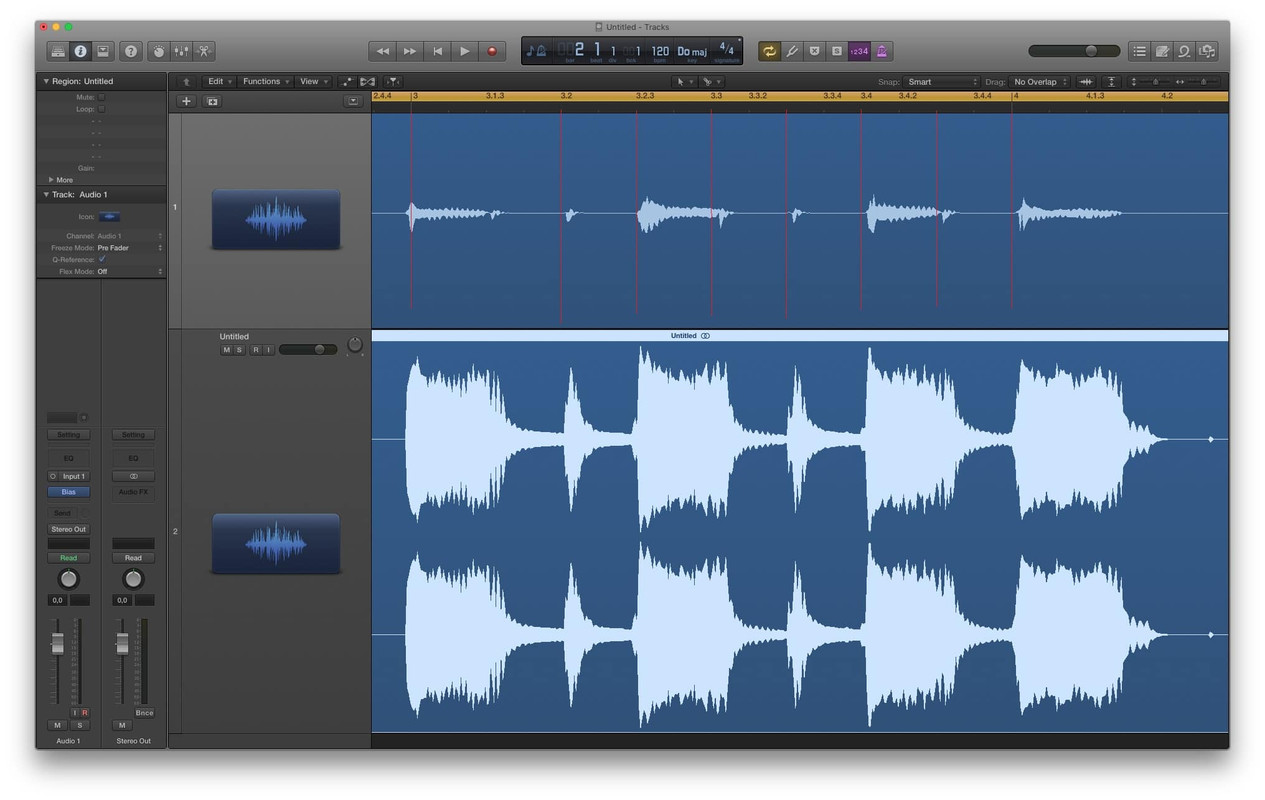Screen dimensions: 1265x800
Task: Mute the Untitled track in header
Action: [226, 350]
